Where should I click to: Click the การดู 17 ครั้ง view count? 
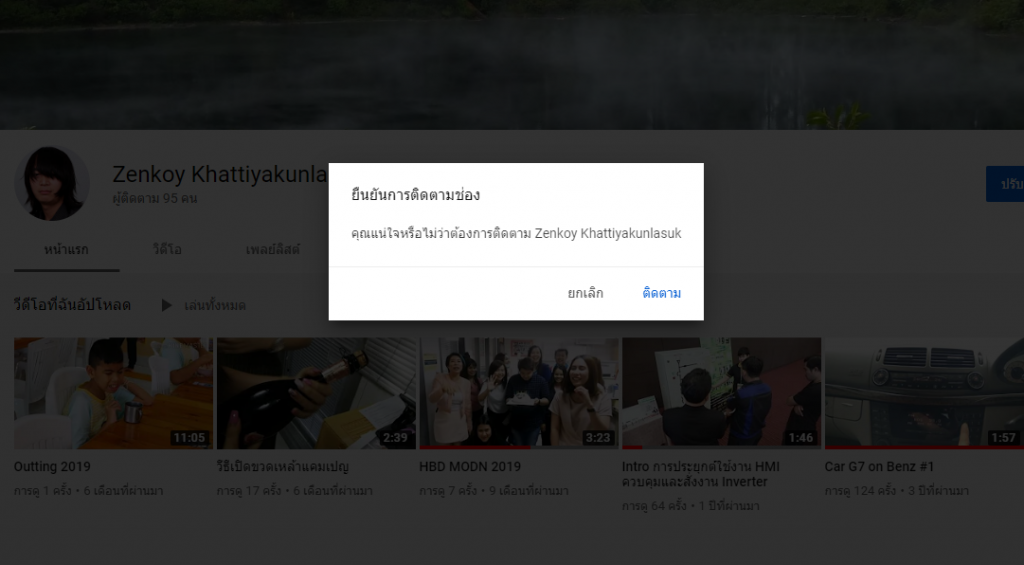tap(249, 491)
